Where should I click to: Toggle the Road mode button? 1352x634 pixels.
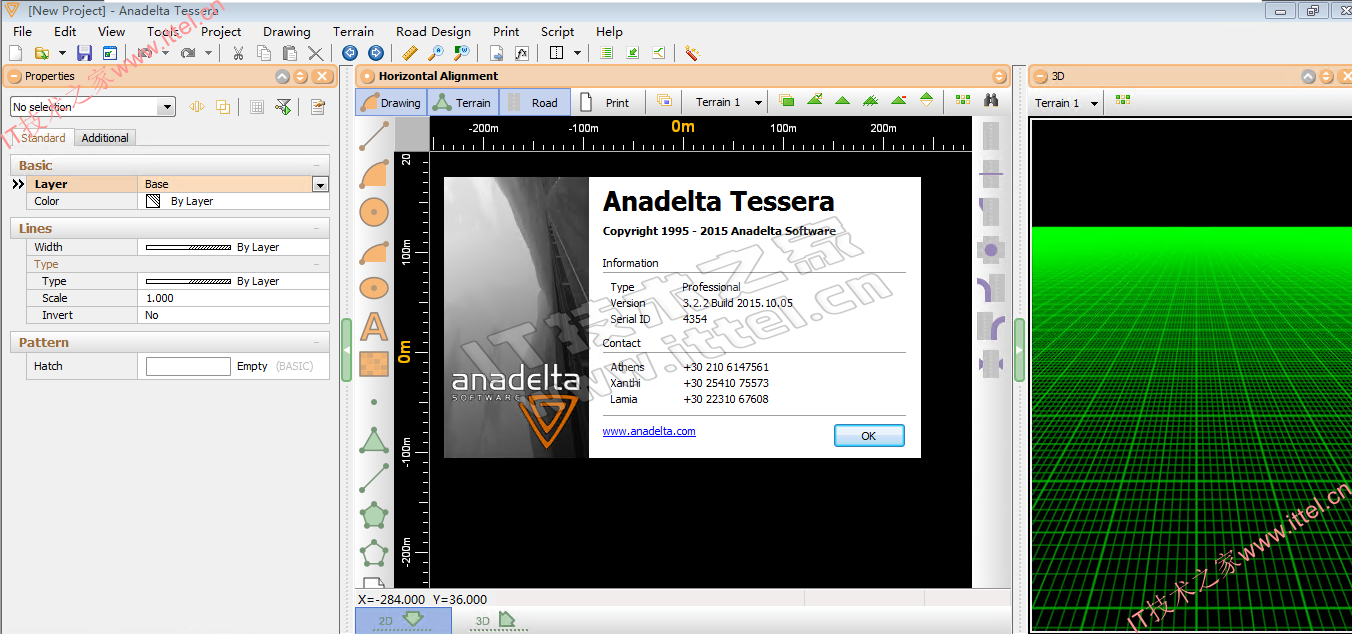pos(535,102)
